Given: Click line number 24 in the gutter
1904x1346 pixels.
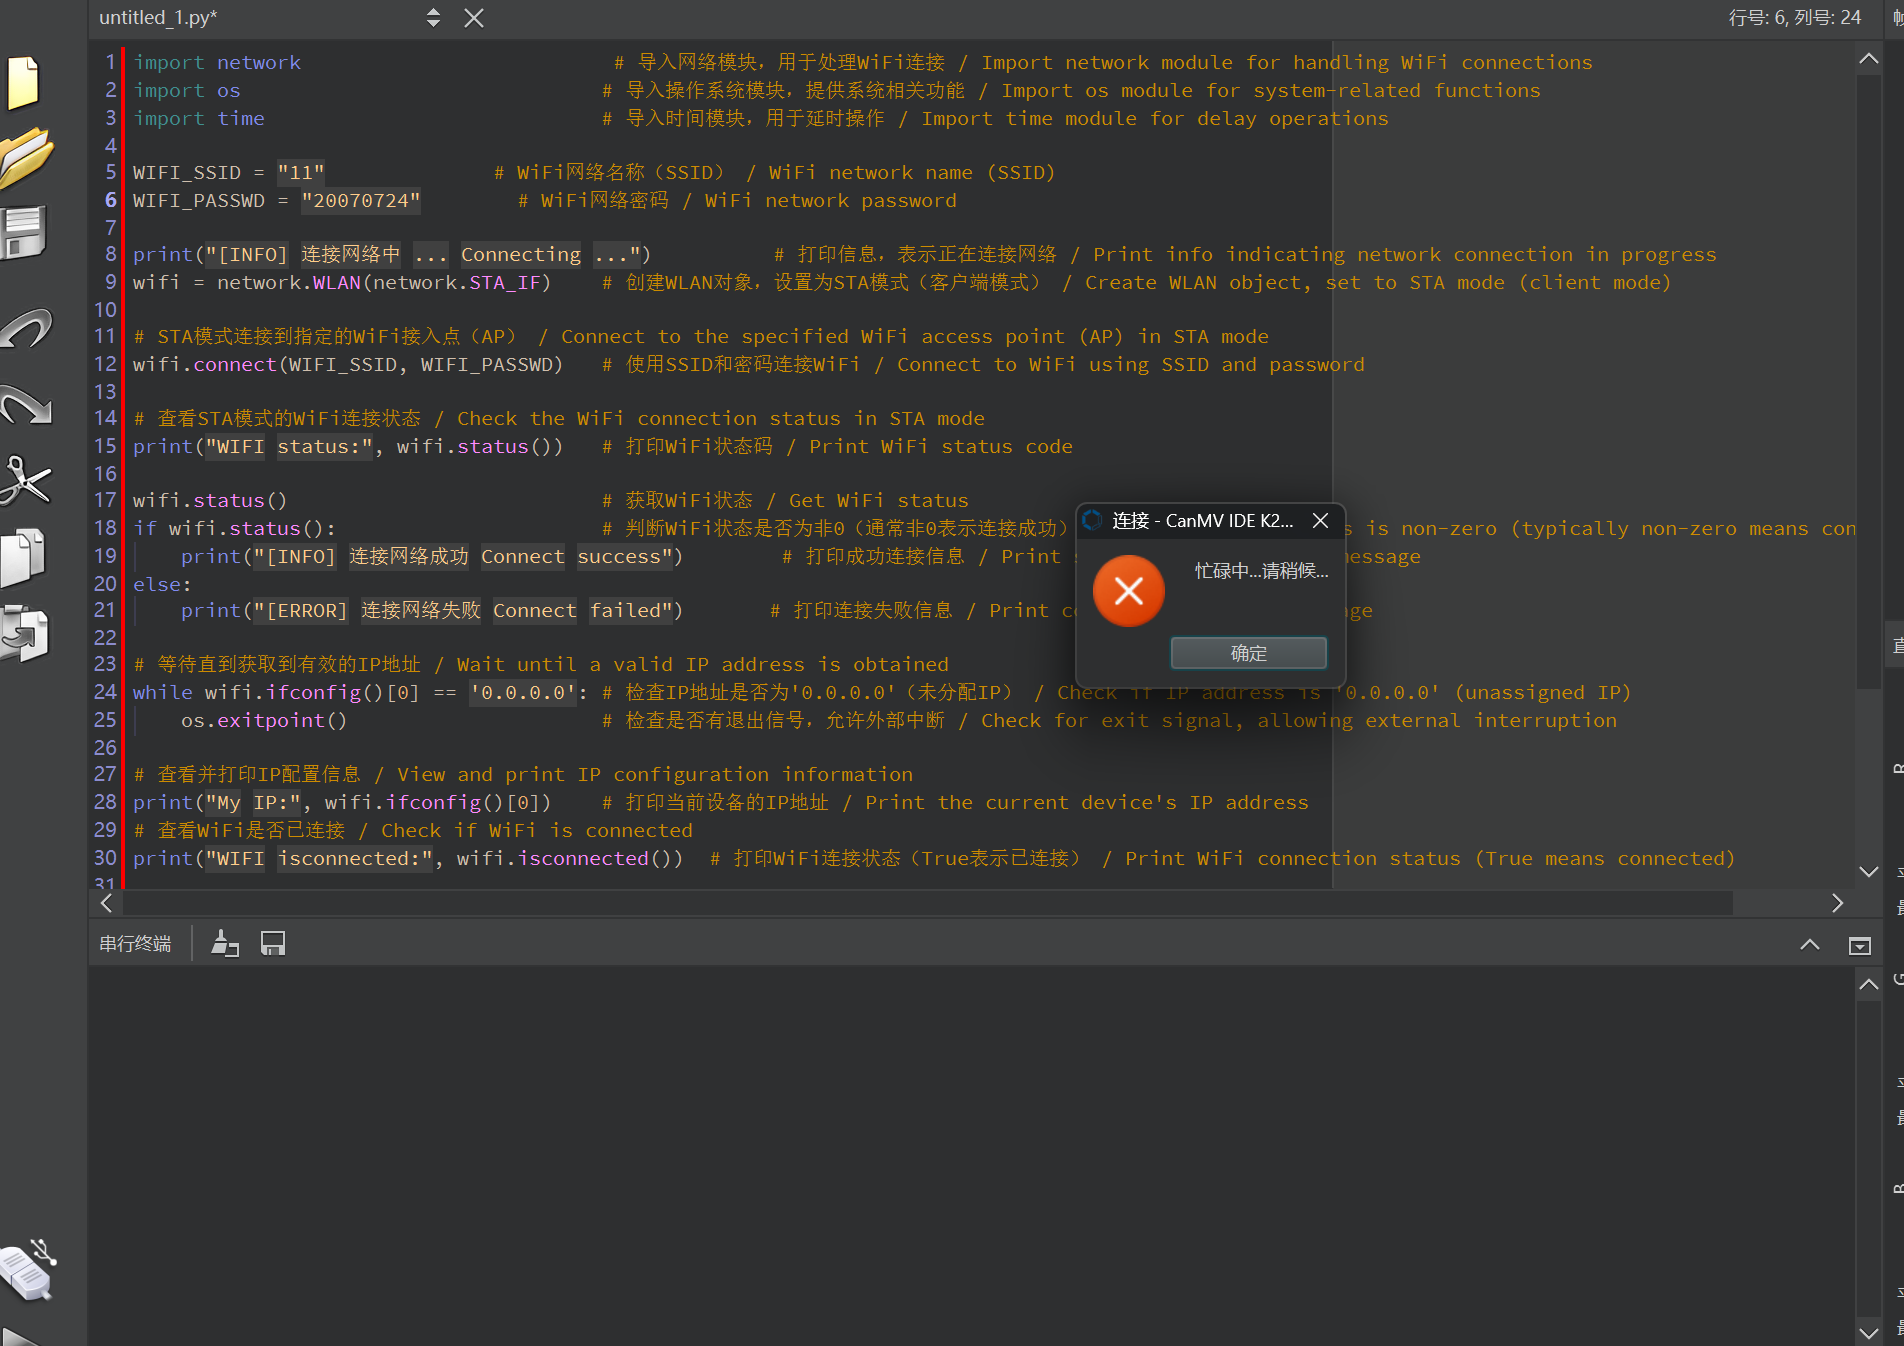Looking at the screenshot, I should tap(105, 692).
